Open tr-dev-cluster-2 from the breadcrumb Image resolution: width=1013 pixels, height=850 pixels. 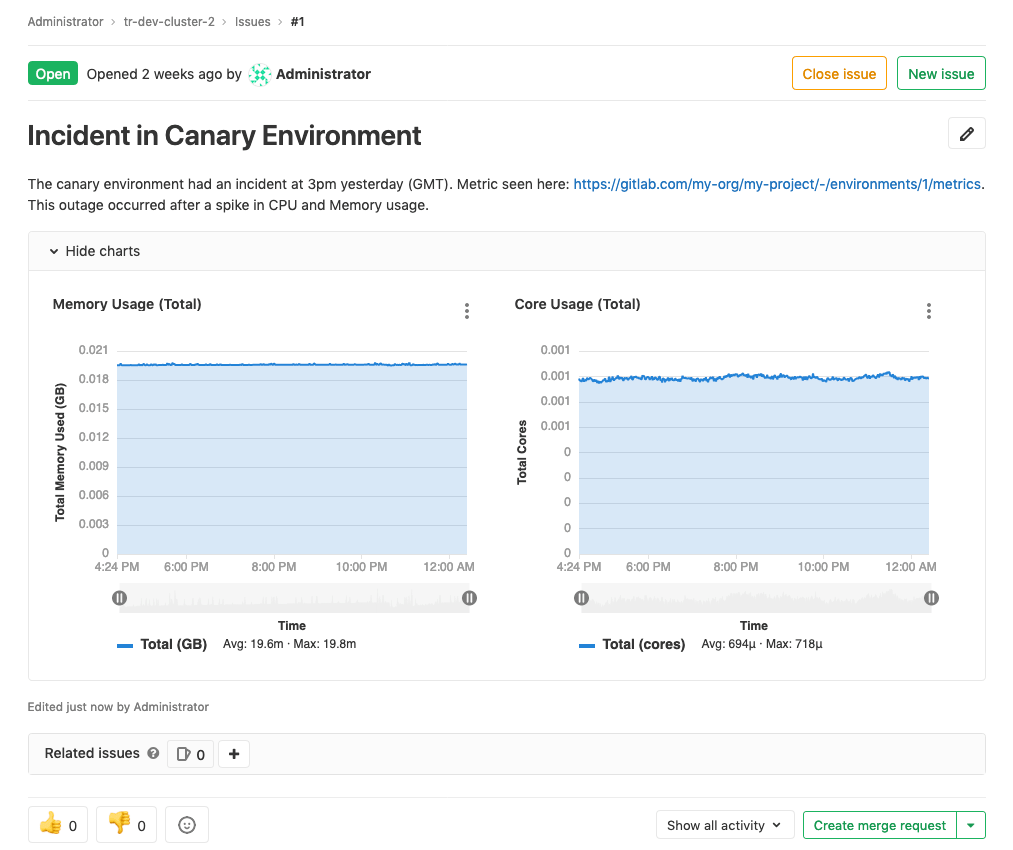[169, 21]
